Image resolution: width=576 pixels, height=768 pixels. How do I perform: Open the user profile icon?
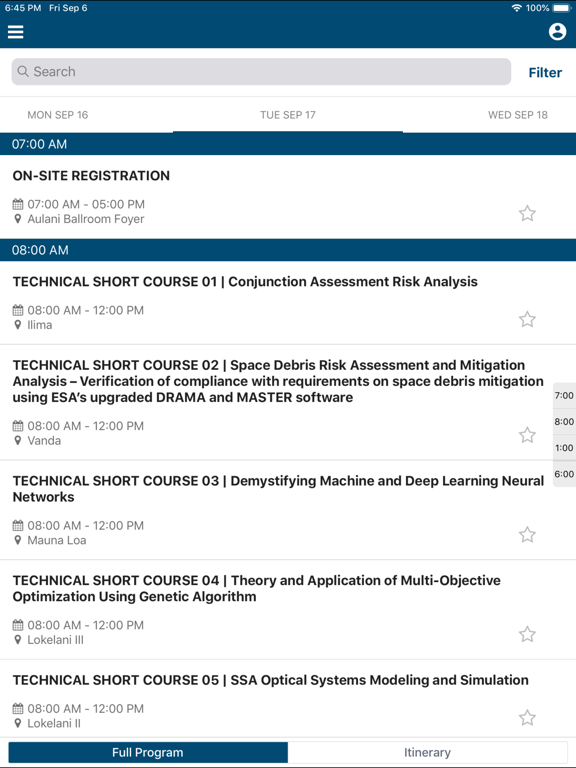pyautogui.click(x=557, y=32)
